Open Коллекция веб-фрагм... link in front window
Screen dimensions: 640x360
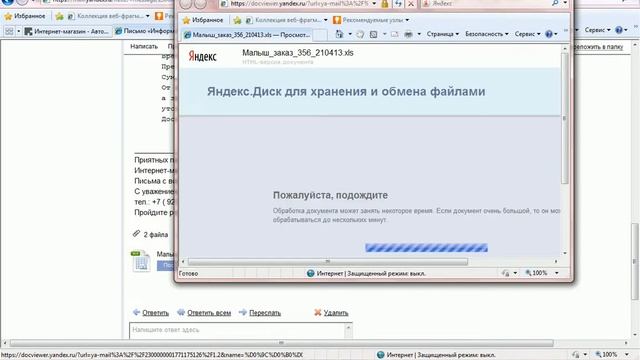[x=283, y=20]
